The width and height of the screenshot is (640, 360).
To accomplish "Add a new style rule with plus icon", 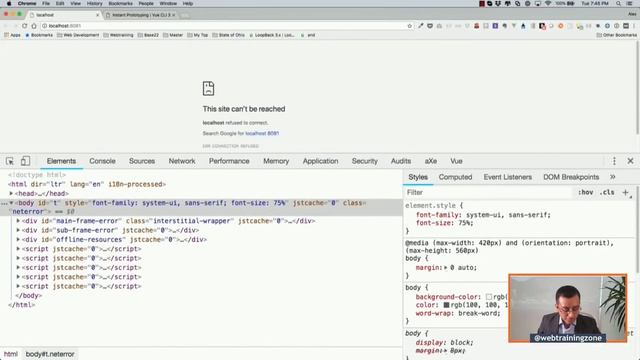I will [x=625, y=192].
